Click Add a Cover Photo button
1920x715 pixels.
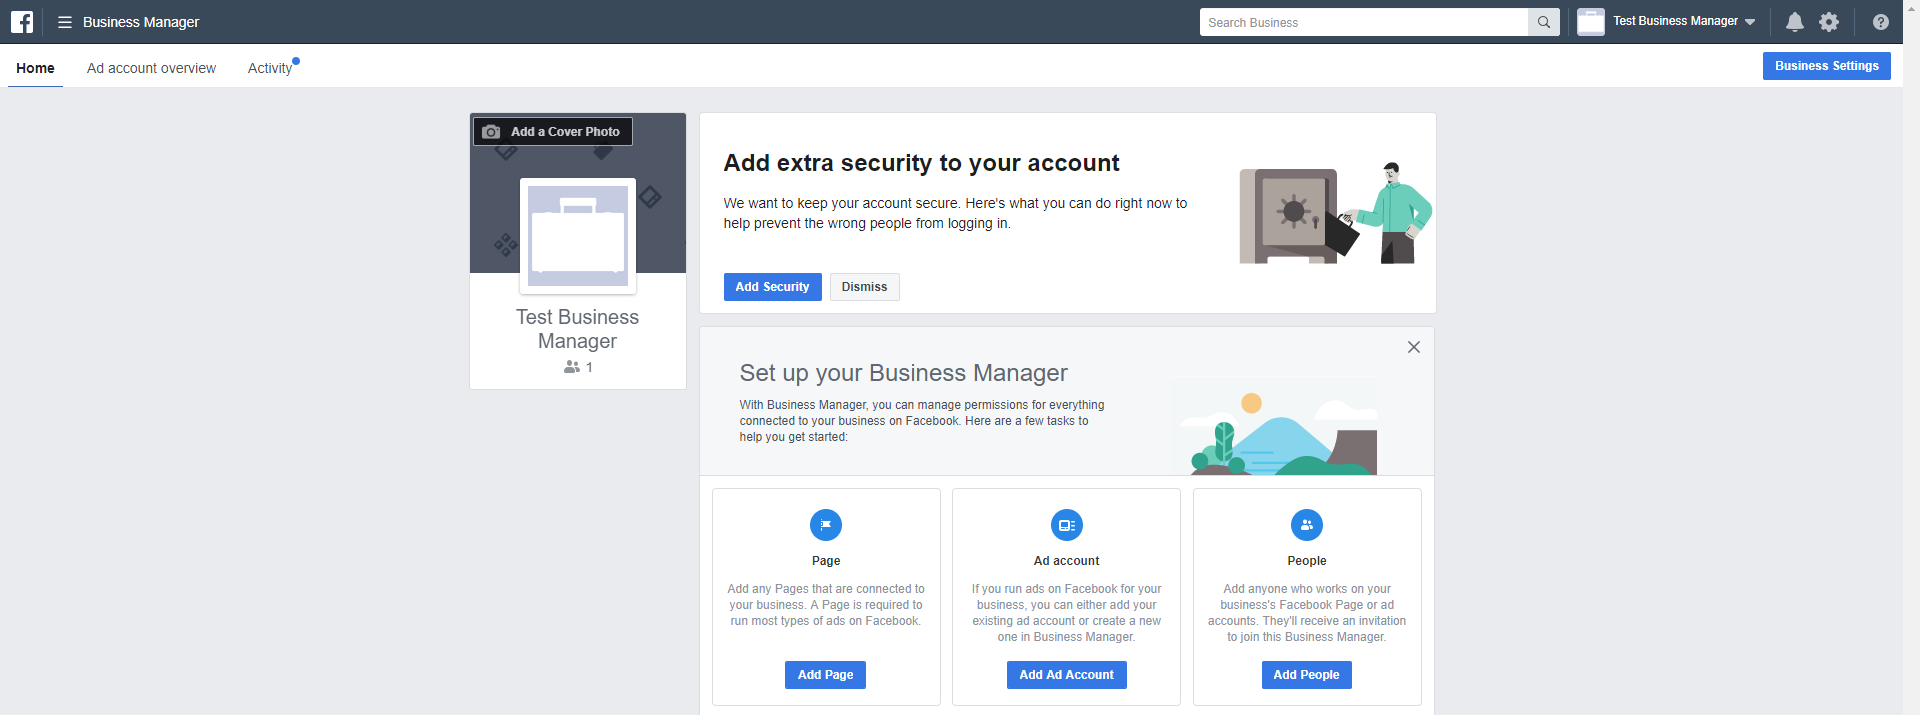(553, 132)
